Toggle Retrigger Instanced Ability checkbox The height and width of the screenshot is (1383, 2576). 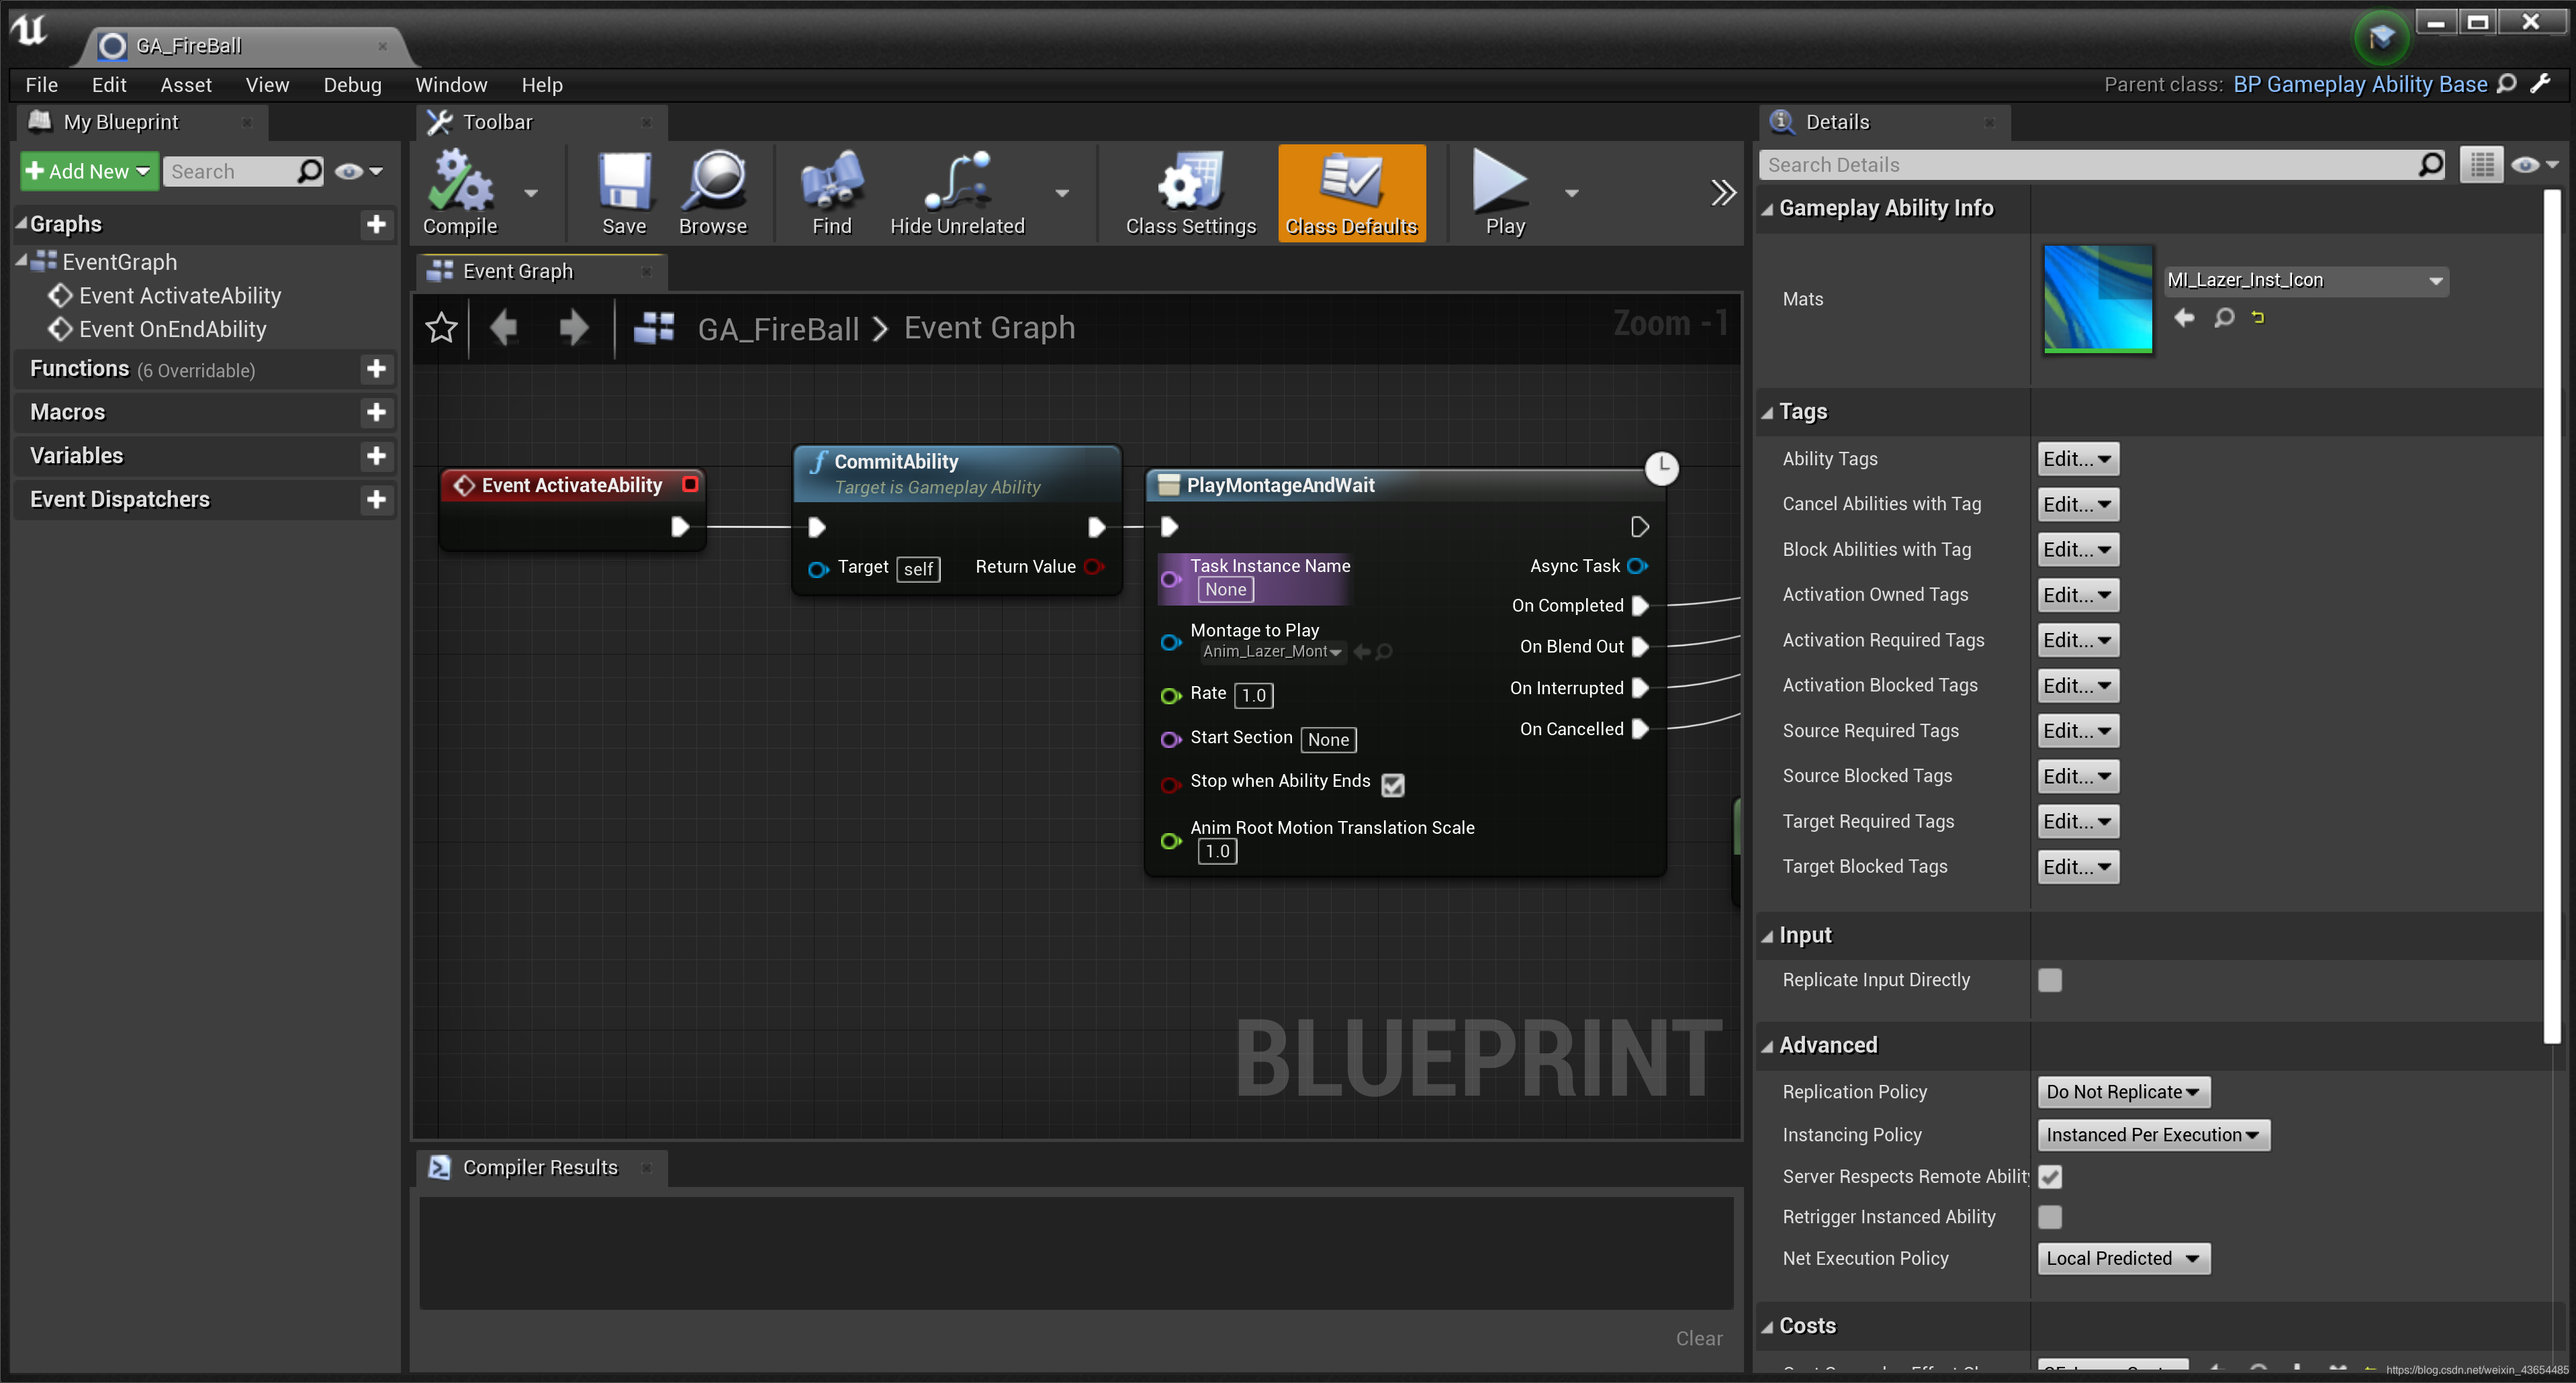[x=2049, y=1217]
